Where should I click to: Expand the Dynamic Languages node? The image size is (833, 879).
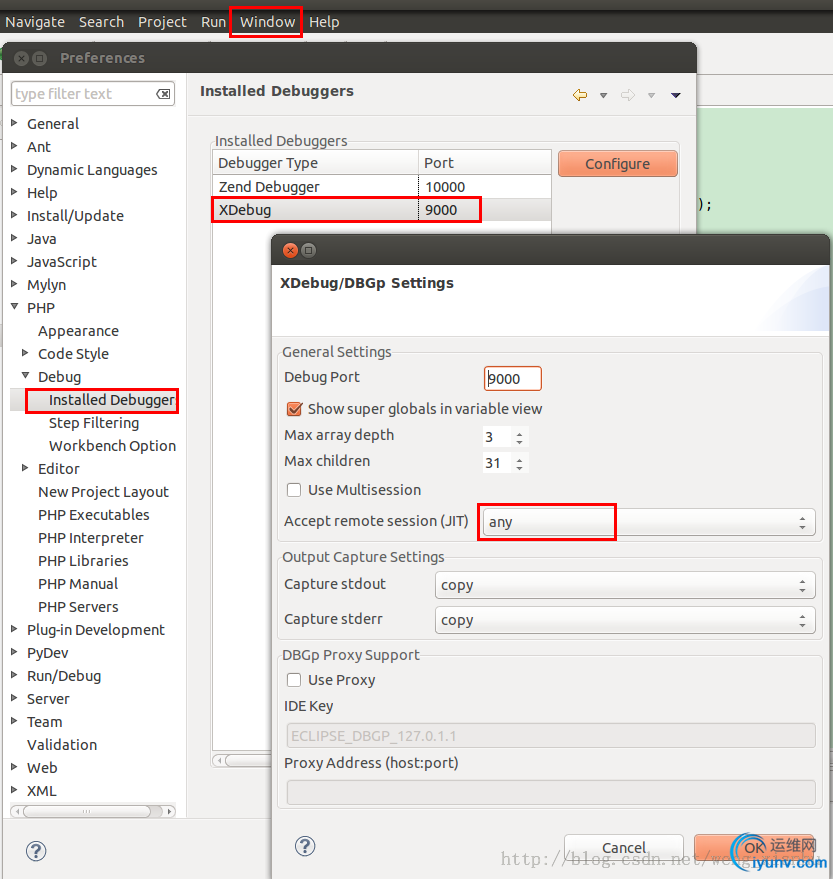pyautogui.click(x=15, y=169)
